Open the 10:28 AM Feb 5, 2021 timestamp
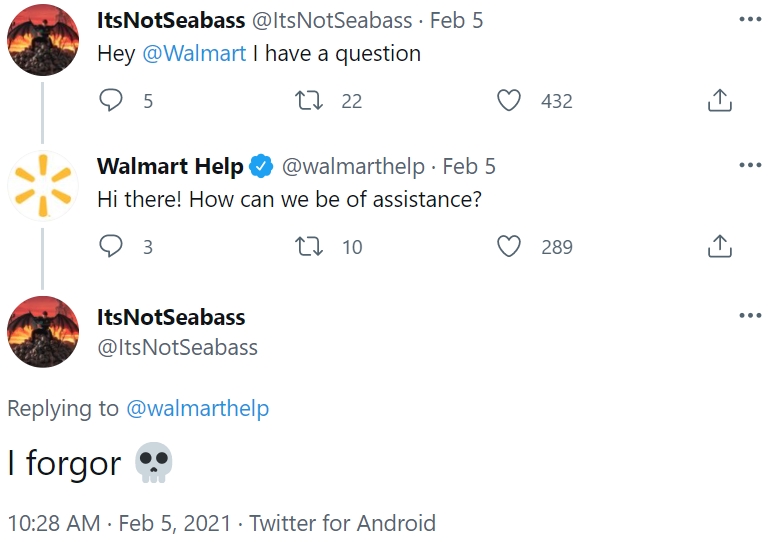 (x=120, y=523)
